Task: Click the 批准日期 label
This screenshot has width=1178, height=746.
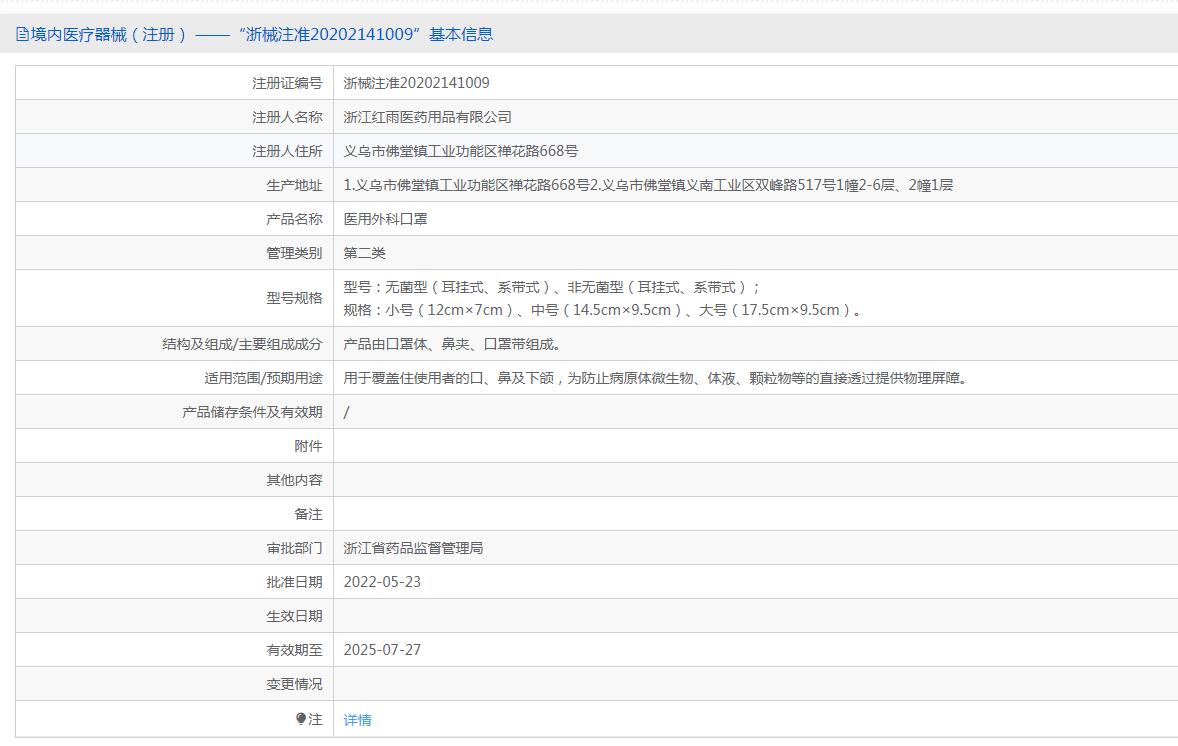Action: [294, 582]
